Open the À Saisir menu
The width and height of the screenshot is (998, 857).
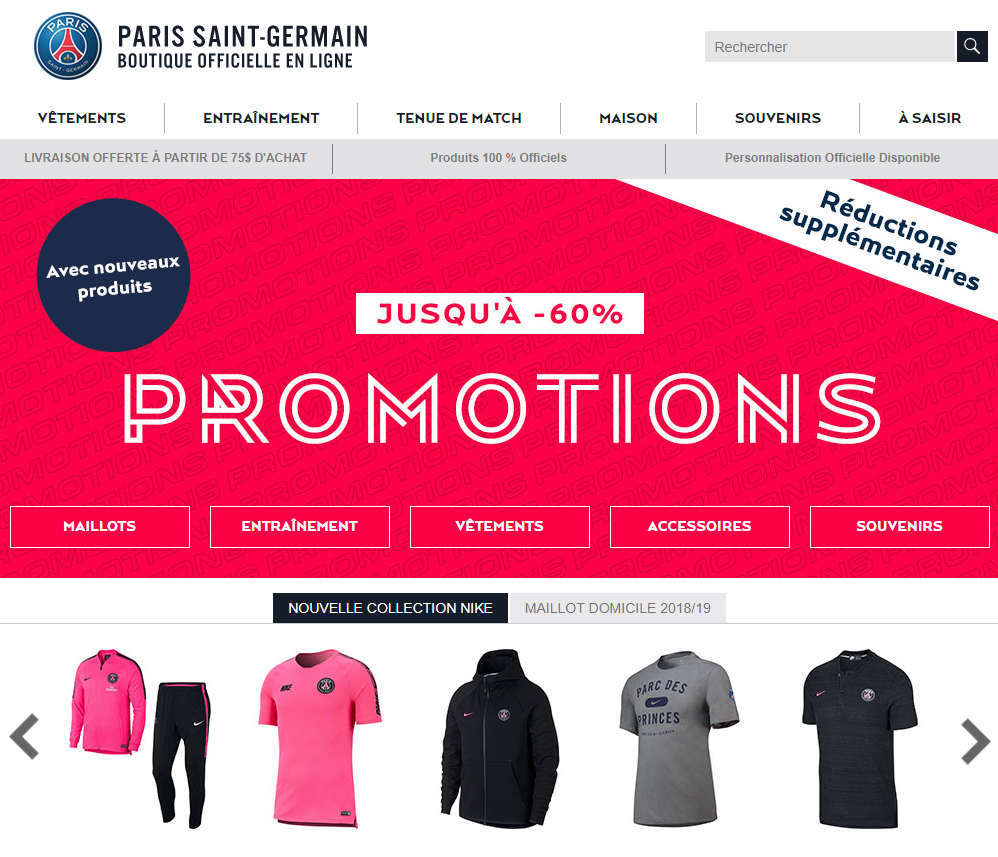(929, 118)
